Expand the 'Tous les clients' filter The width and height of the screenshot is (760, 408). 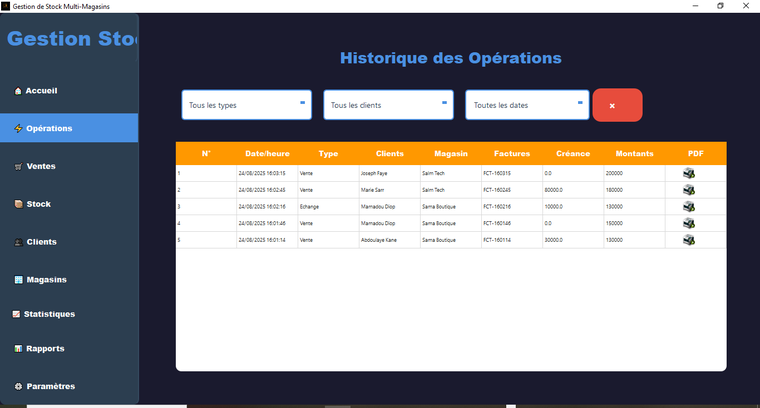pyautogui.click(x=389, y=105)
